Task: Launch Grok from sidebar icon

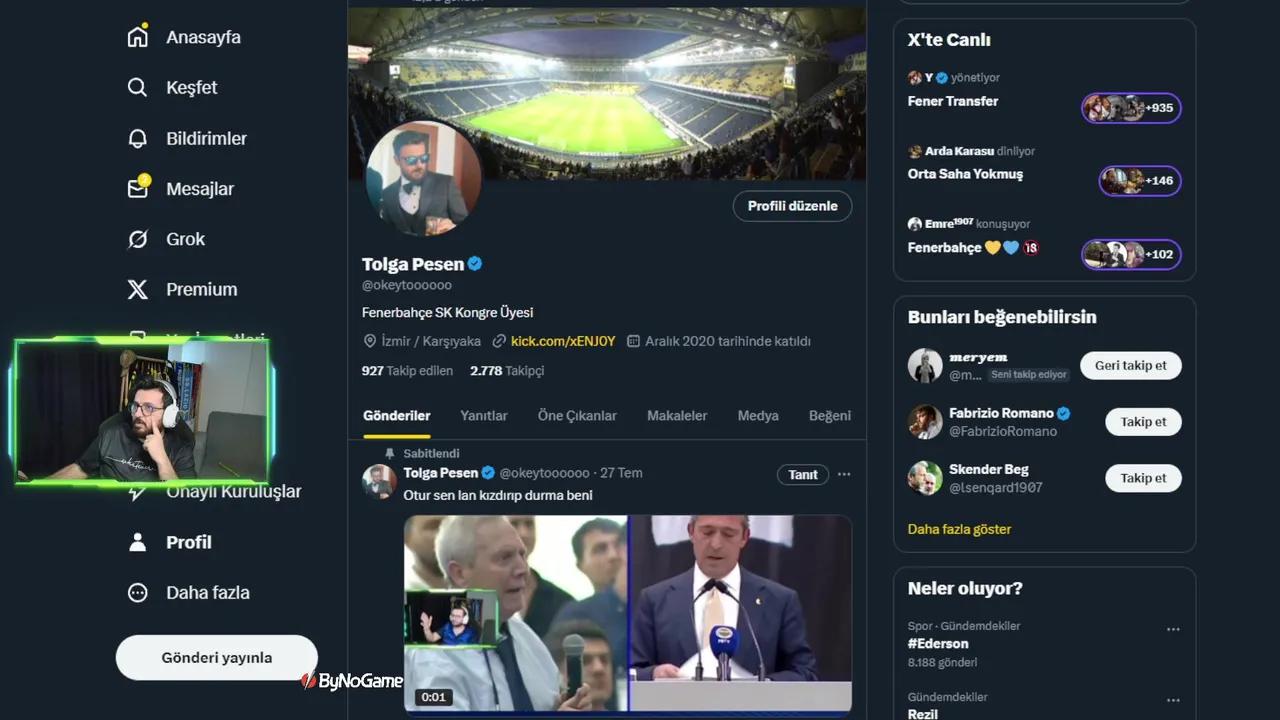Action: 138,239
